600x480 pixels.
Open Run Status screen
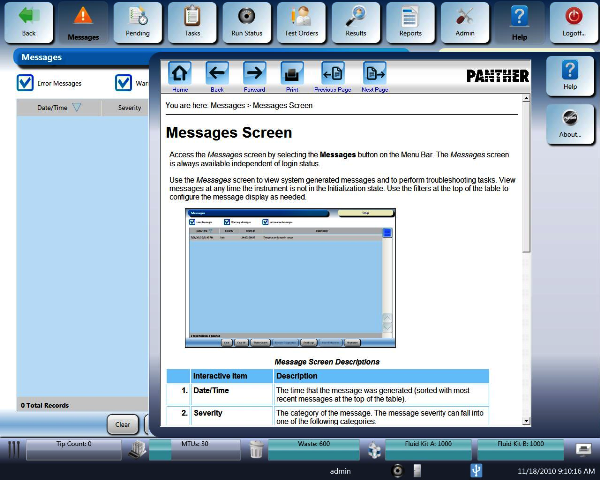tap(246, 22)
